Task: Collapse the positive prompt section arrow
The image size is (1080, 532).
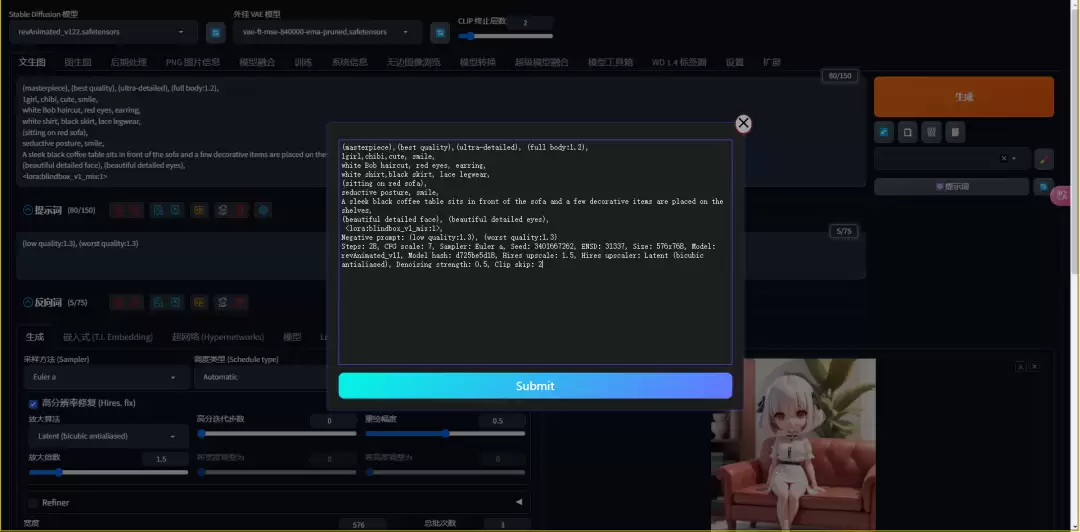Action: pos(28,210)
